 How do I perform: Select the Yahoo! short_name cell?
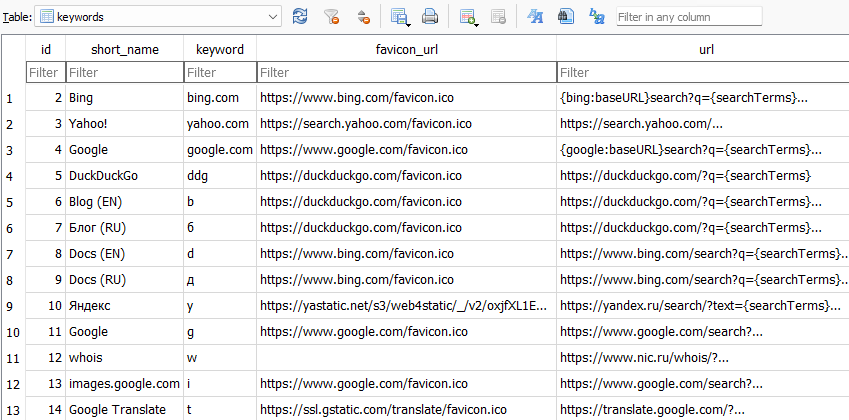tap(125, 124)
